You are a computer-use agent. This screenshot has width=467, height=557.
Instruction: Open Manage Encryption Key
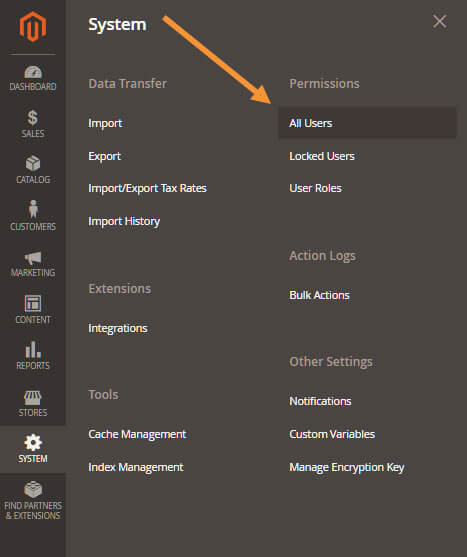point(347,467)
